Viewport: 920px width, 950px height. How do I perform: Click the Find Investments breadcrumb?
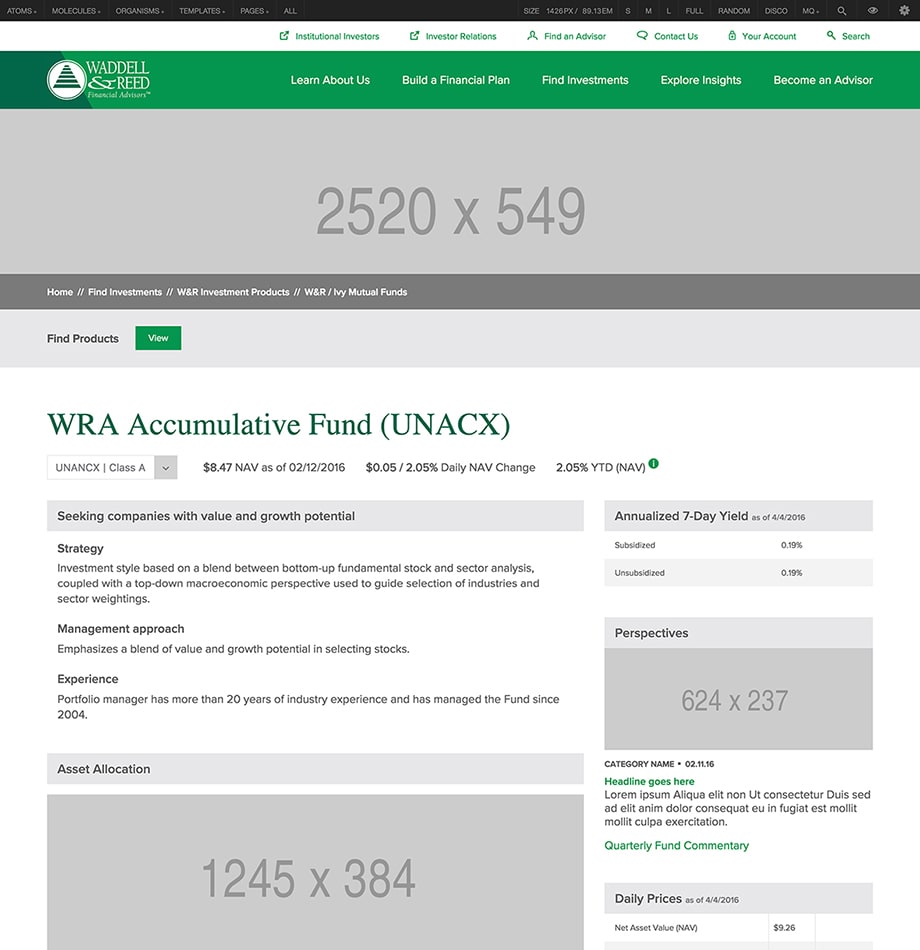click(x=125, y=292)
